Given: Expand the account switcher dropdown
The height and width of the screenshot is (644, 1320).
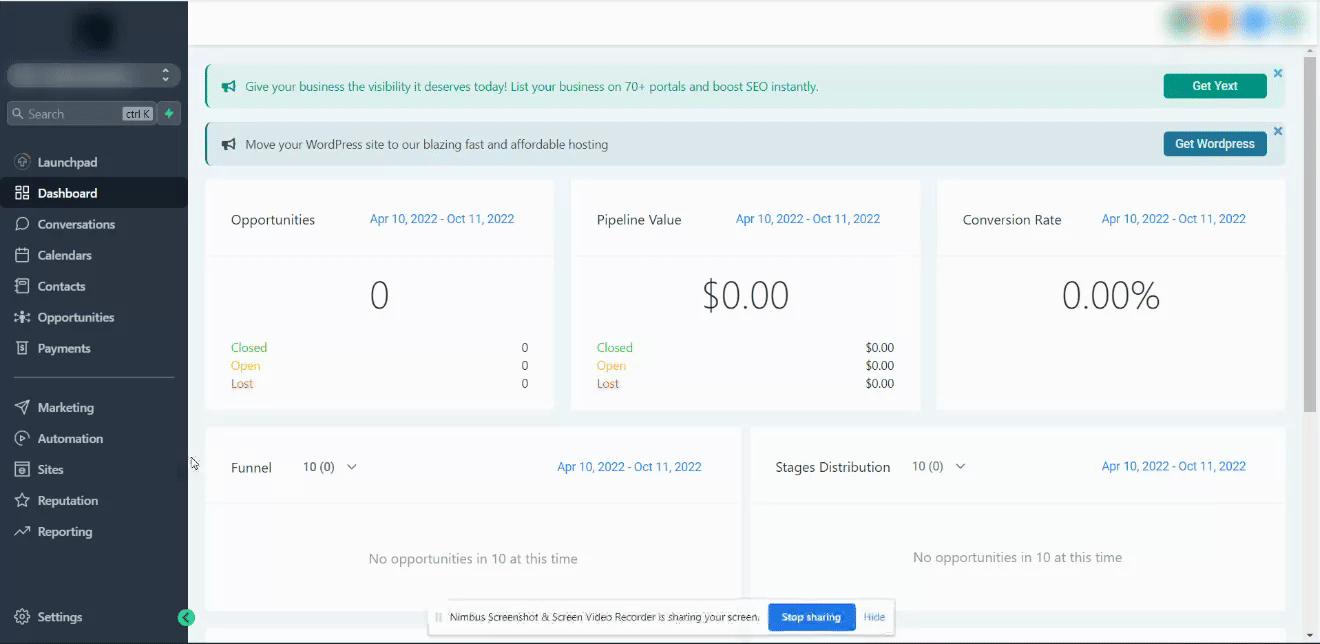Looking at the screenshot, I should click(x=94, y=75).
